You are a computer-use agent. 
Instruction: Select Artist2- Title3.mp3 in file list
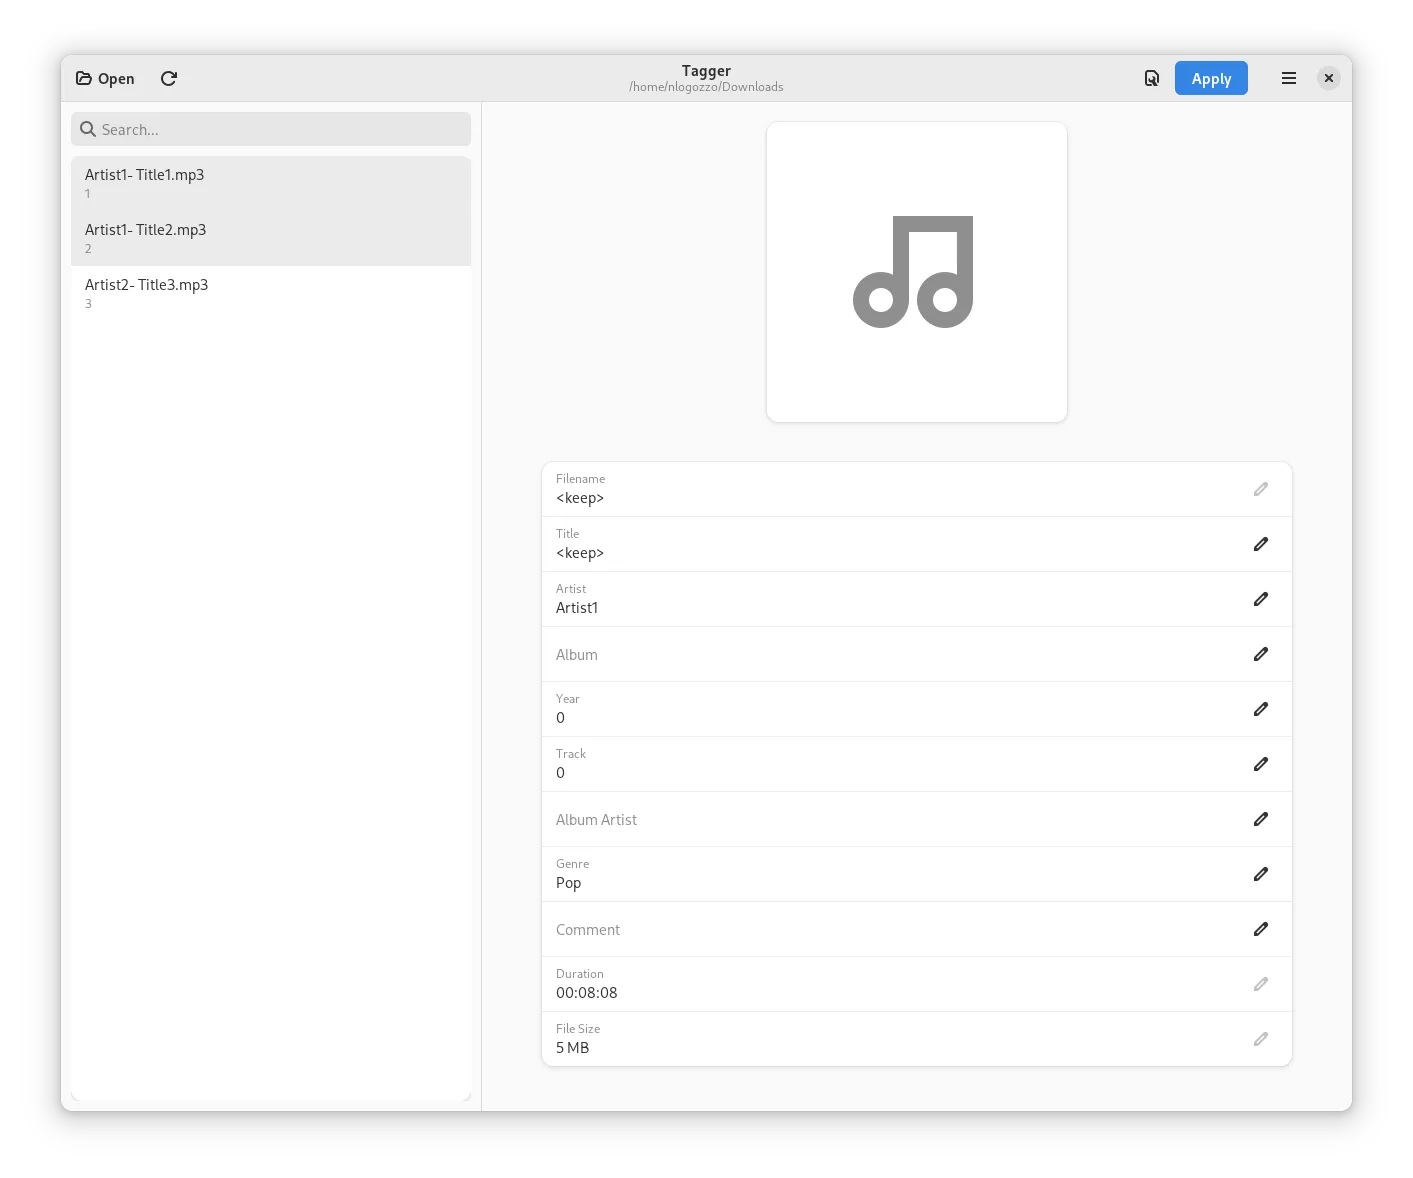pyautogui.click(x=271, y=293)
